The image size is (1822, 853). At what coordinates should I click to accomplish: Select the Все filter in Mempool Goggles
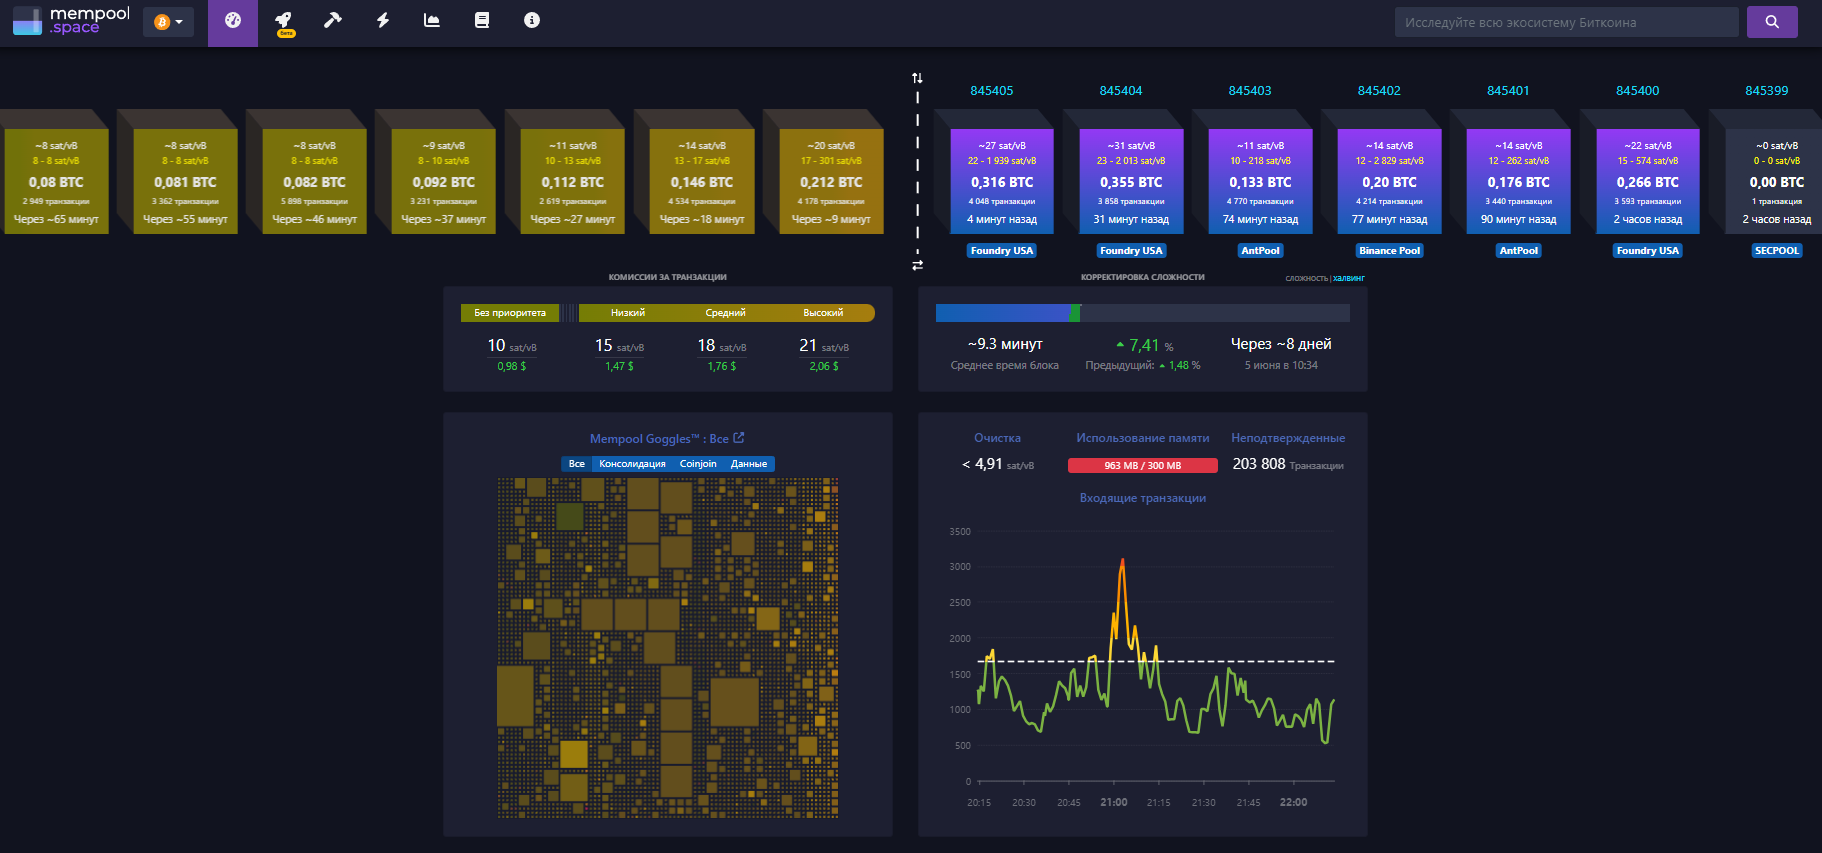[577, 464]
